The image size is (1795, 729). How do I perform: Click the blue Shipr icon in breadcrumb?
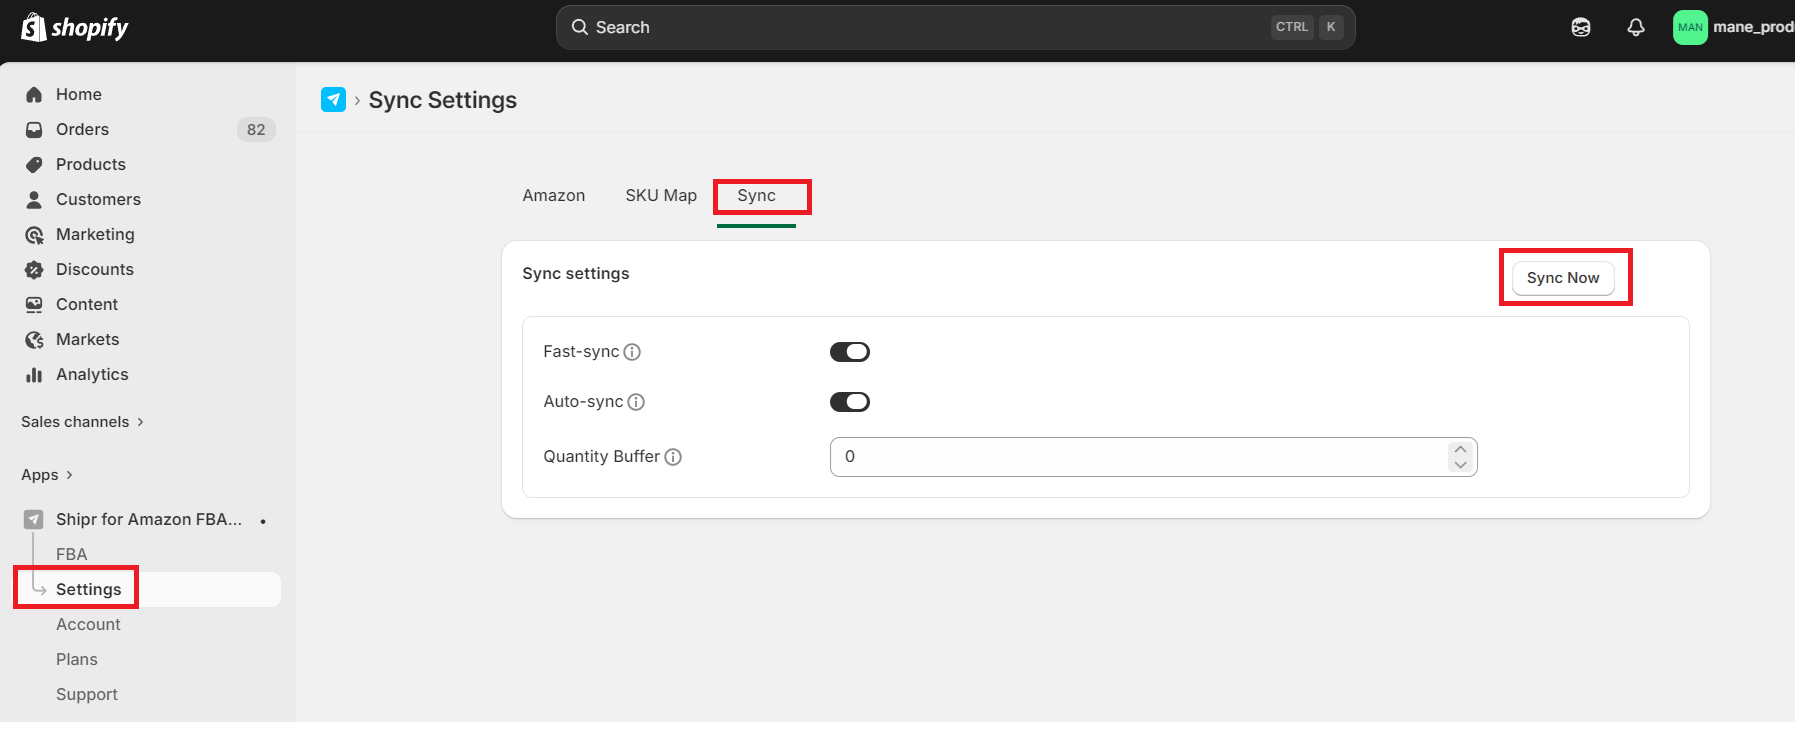[x=333, y=99]
